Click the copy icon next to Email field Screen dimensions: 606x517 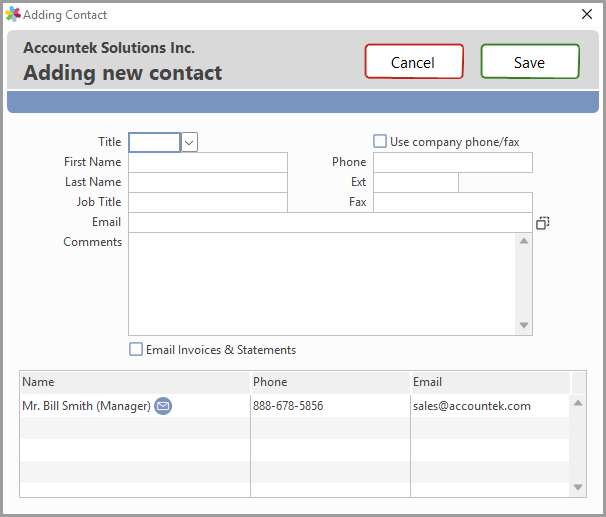pyautogui.click(x=543, y=223)
